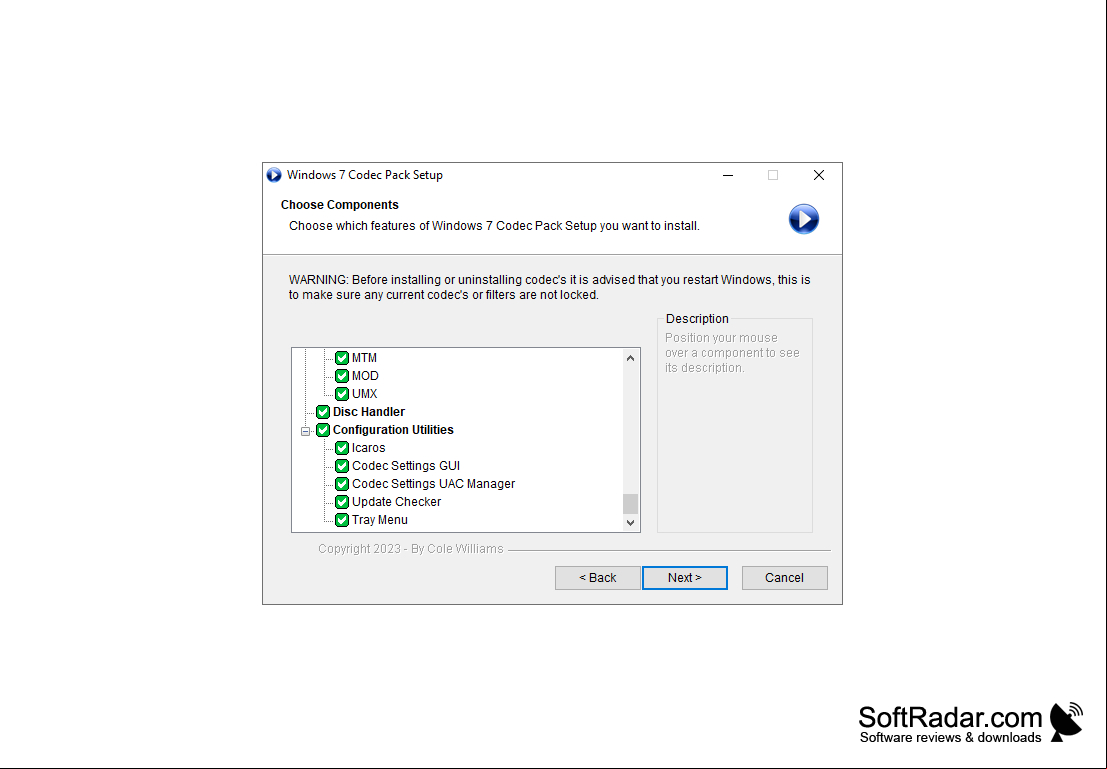Toggle the Icaros checkbox
Screen dimensions: 1107x769
(x=342, y=448)
